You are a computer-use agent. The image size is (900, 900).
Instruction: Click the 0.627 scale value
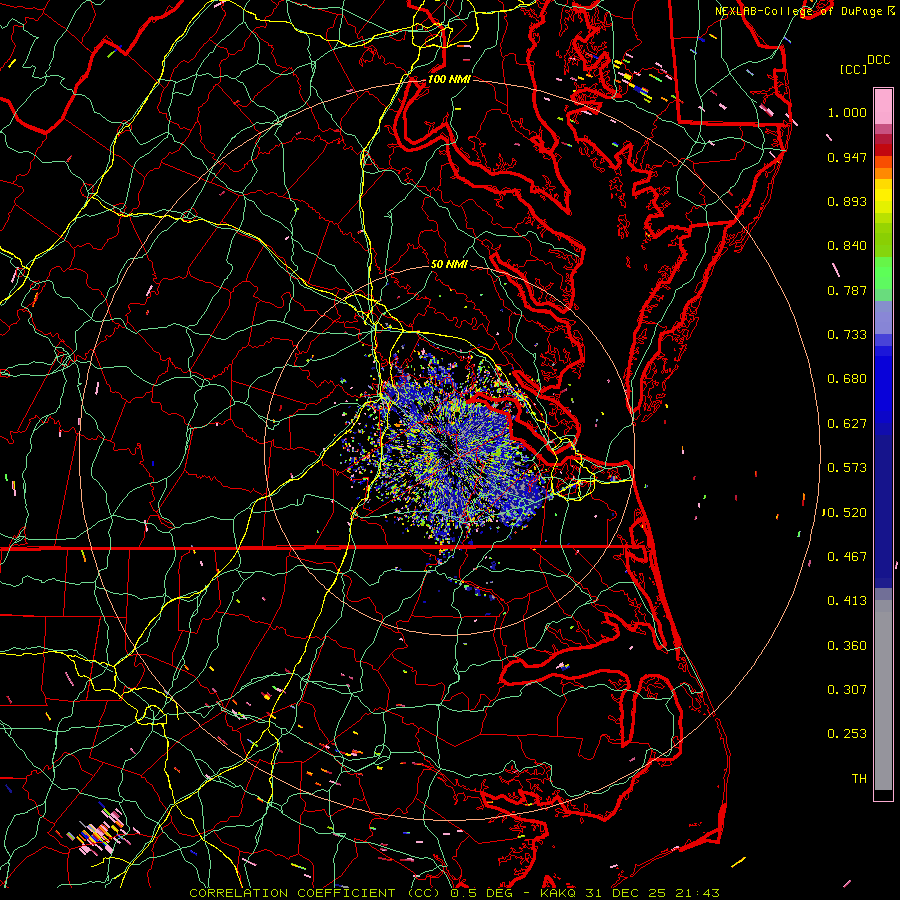847,424
